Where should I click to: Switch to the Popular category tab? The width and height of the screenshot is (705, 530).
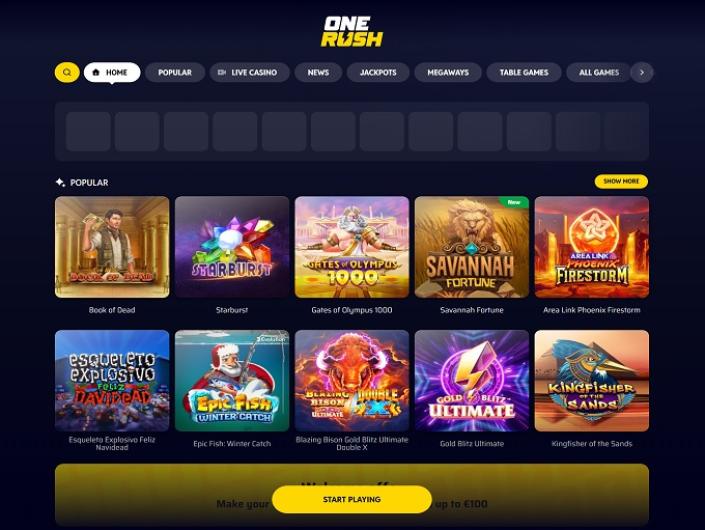pyautogui.click(x=175, y=72)
